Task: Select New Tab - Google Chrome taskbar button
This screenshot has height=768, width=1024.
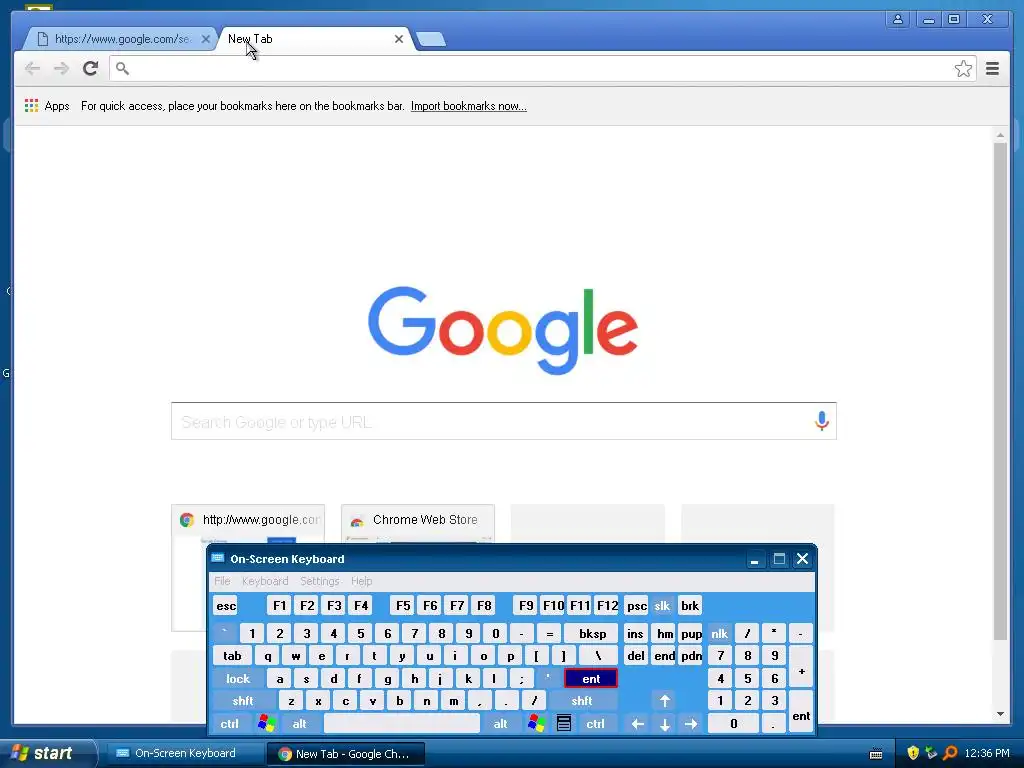Action: pyautogui.click(x=345, y=754)
